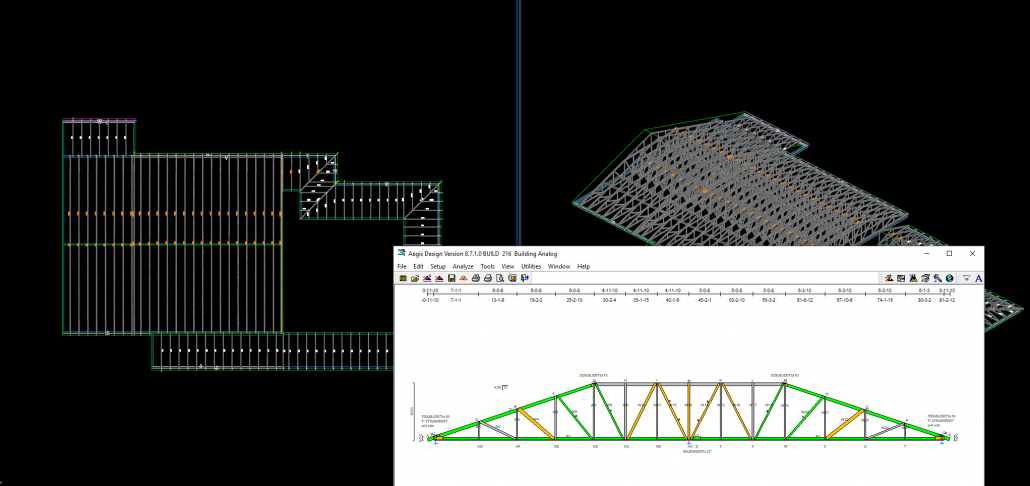The image size is (1030, 486).
Task: Open the Window menu
Action: click(x=558, y=266)
